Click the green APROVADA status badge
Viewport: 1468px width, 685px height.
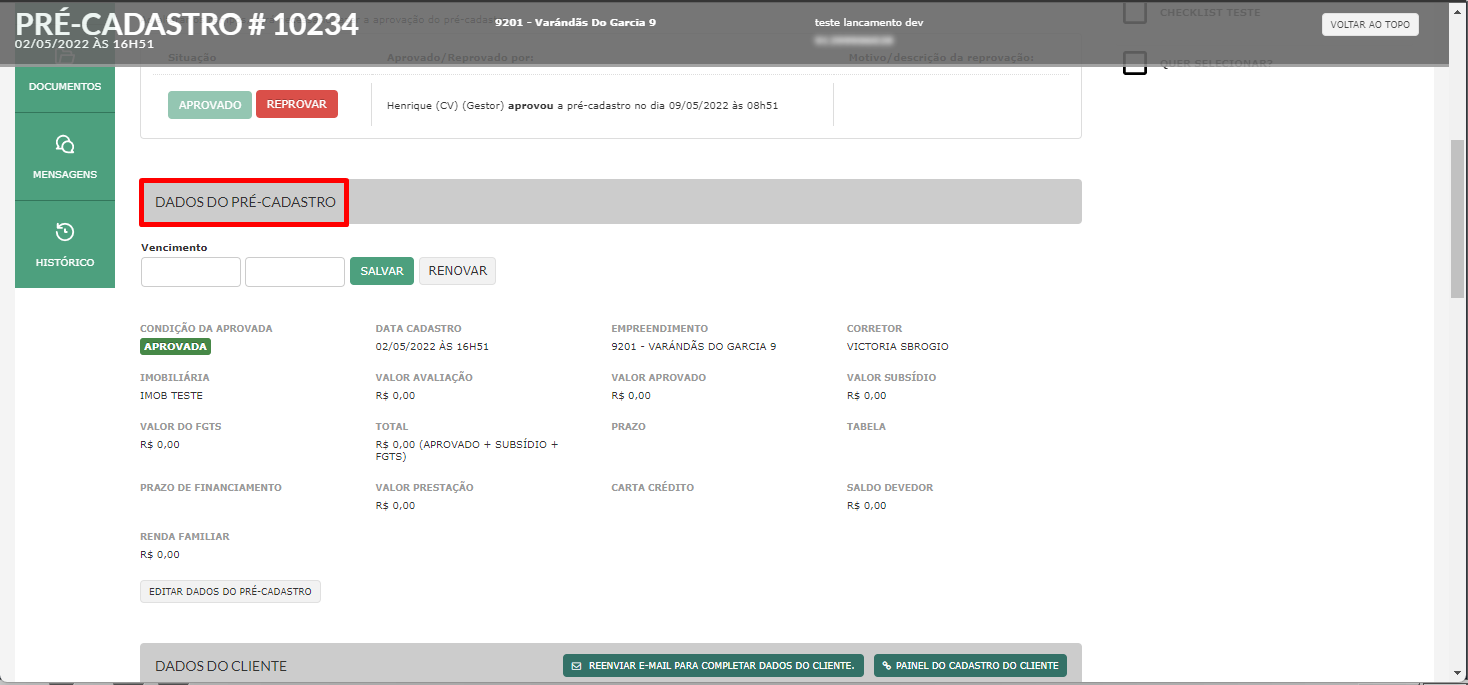click(176, 347)
